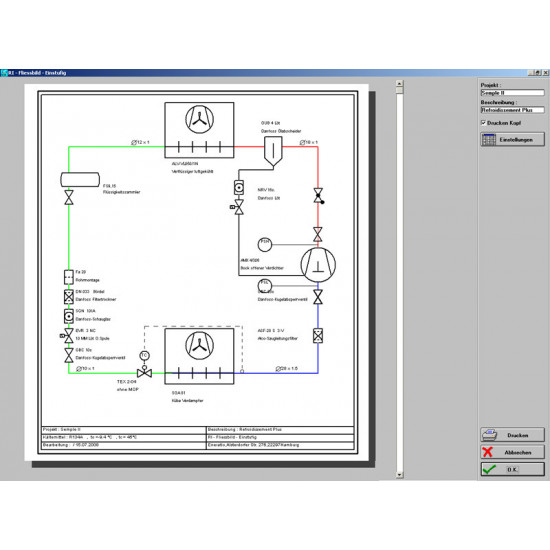Viewport: 550px width, 550px height.
Task: Click the 'Projekt : Sample II' footer cell
Action: tap(123, 430)
